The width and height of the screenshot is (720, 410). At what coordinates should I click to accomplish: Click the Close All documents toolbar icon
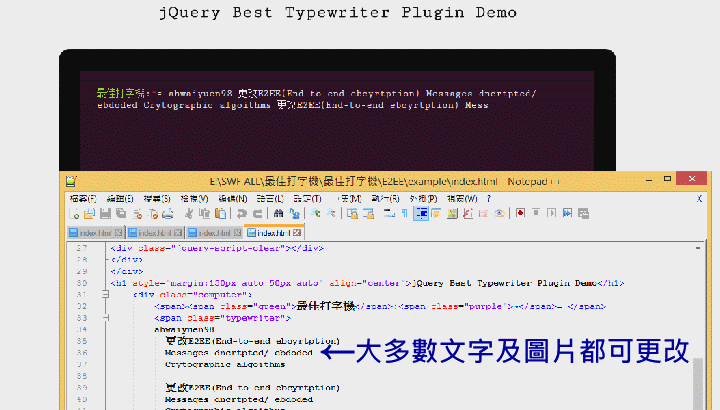coord(153,213)
